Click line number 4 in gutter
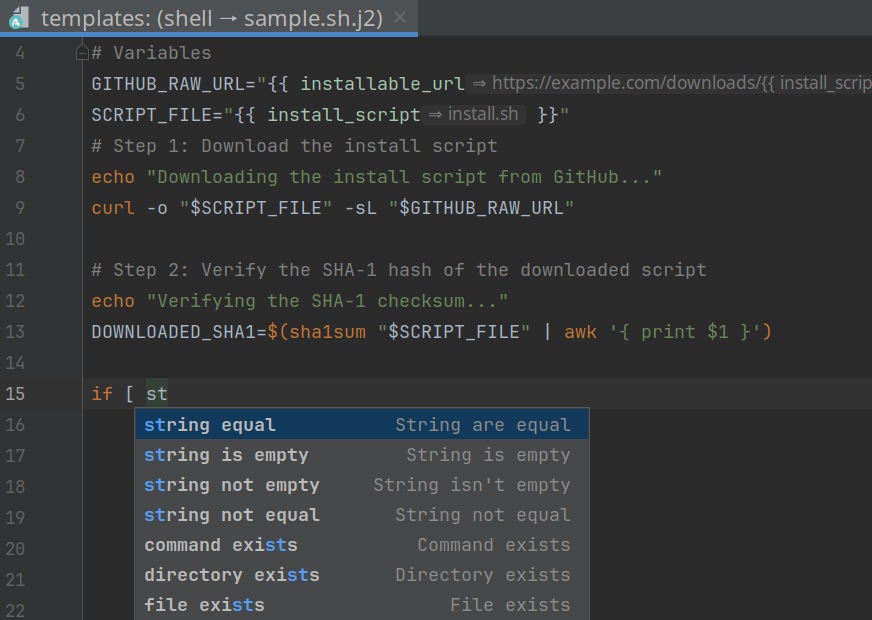Image resolution: width=872 pixels, height=620 pixels. [20, 53]
